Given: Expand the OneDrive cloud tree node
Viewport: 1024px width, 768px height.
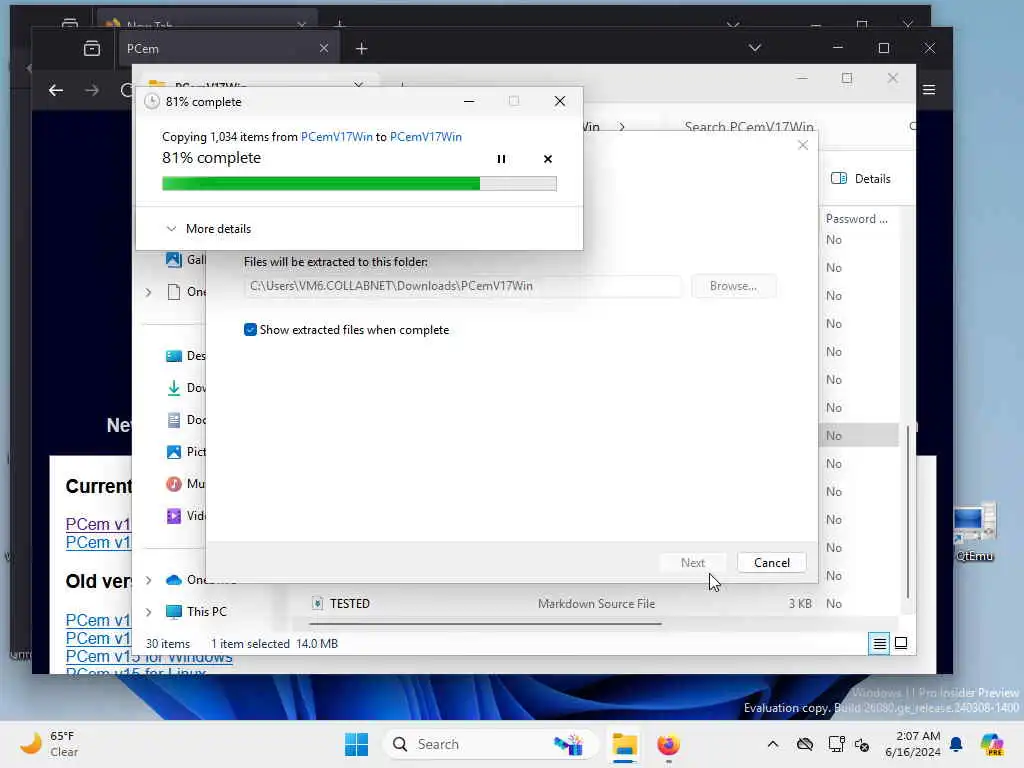Looking at the screenshot, I should [x=148, y=580].
